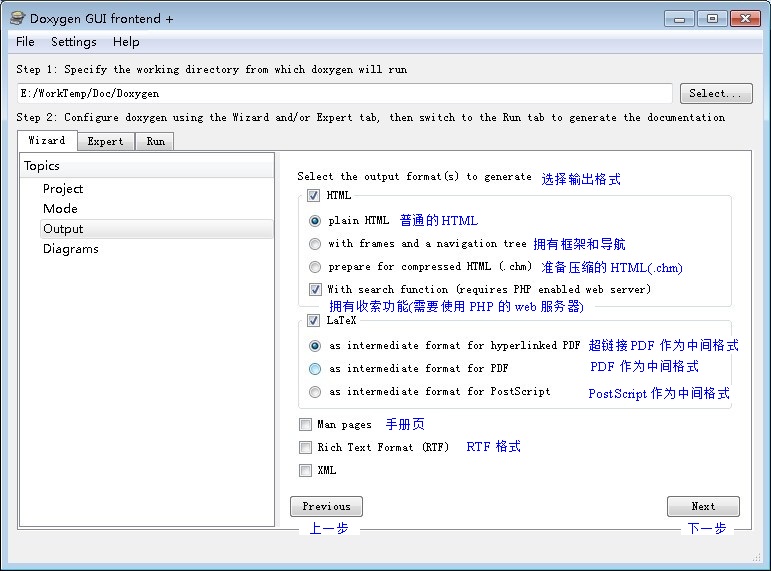Viewport: 771px width, 571px height.
Task: Click the Topics list header
Action: (147, 166)
